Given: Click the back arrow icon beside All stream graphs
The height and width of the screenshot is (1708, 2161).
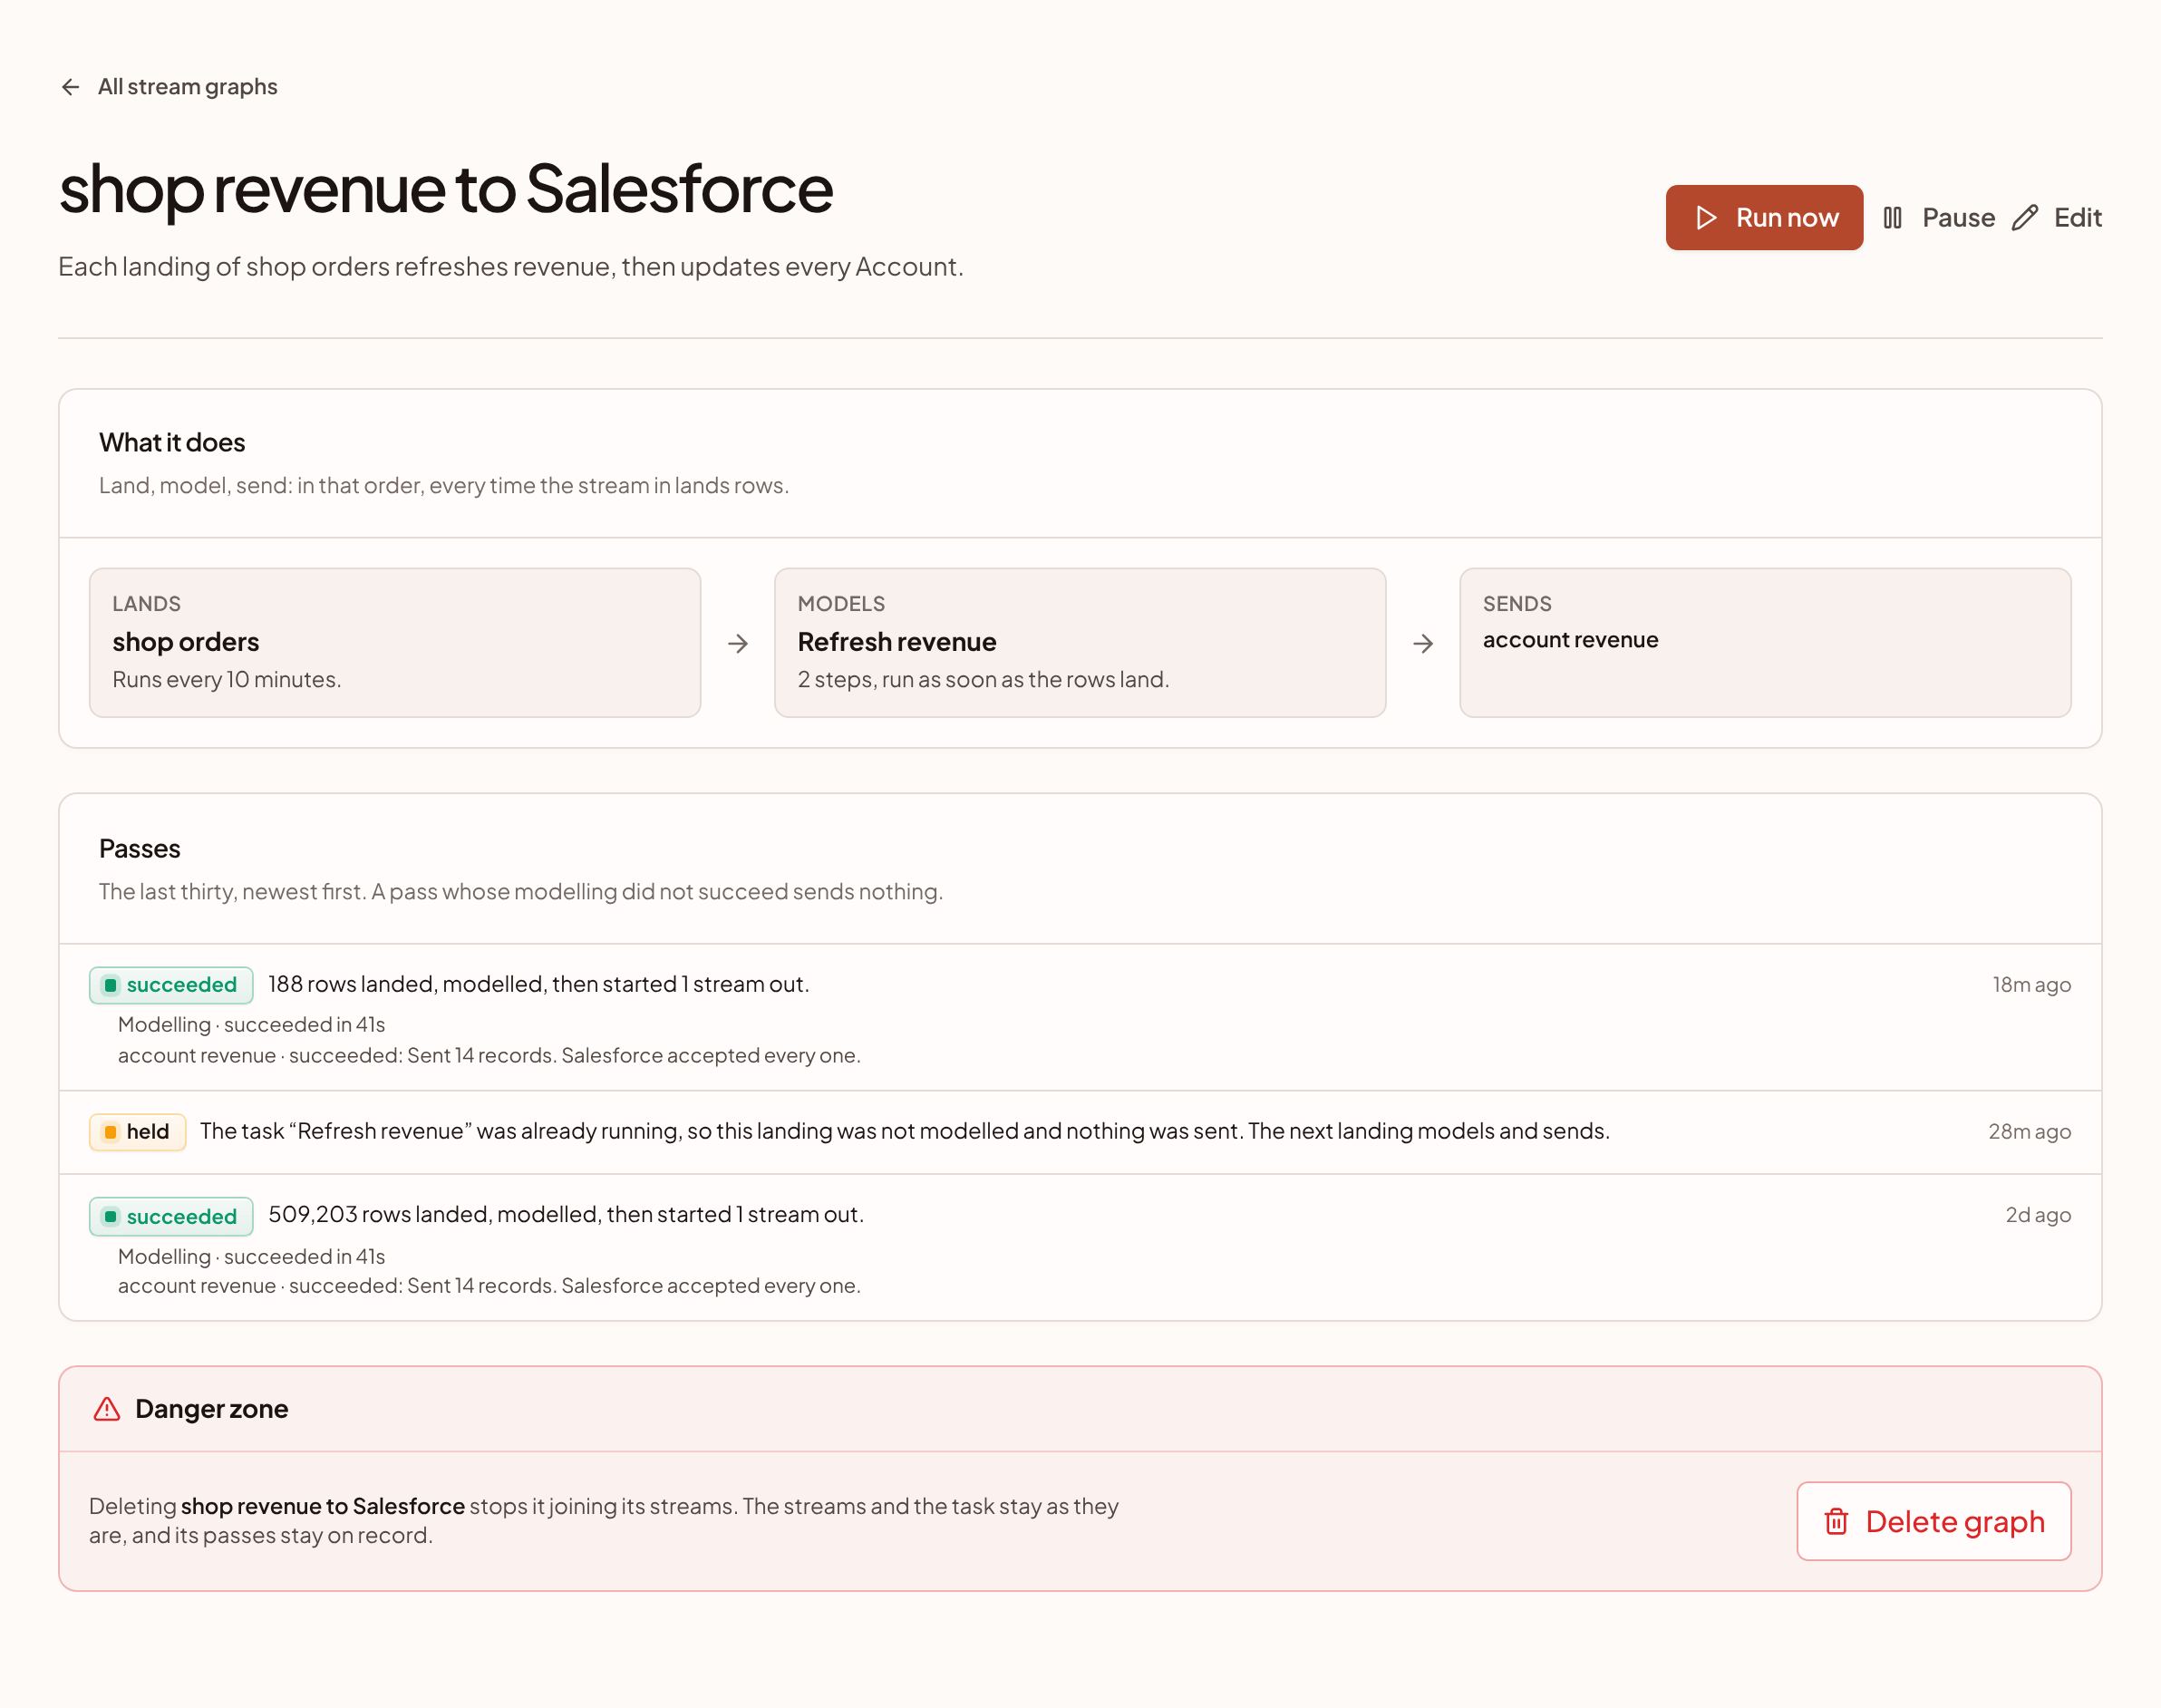Looking at the screenshot, I should pyautogui.click(x=70, y=87).
